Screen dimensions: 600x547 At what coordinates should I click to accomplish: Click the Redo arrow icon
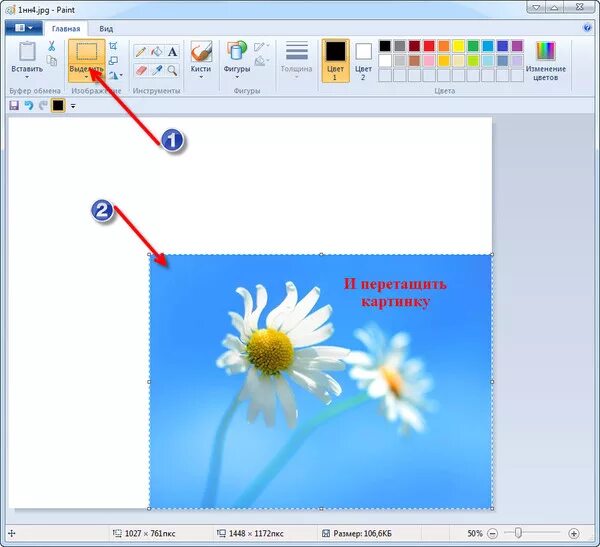[x=43, y=105]
